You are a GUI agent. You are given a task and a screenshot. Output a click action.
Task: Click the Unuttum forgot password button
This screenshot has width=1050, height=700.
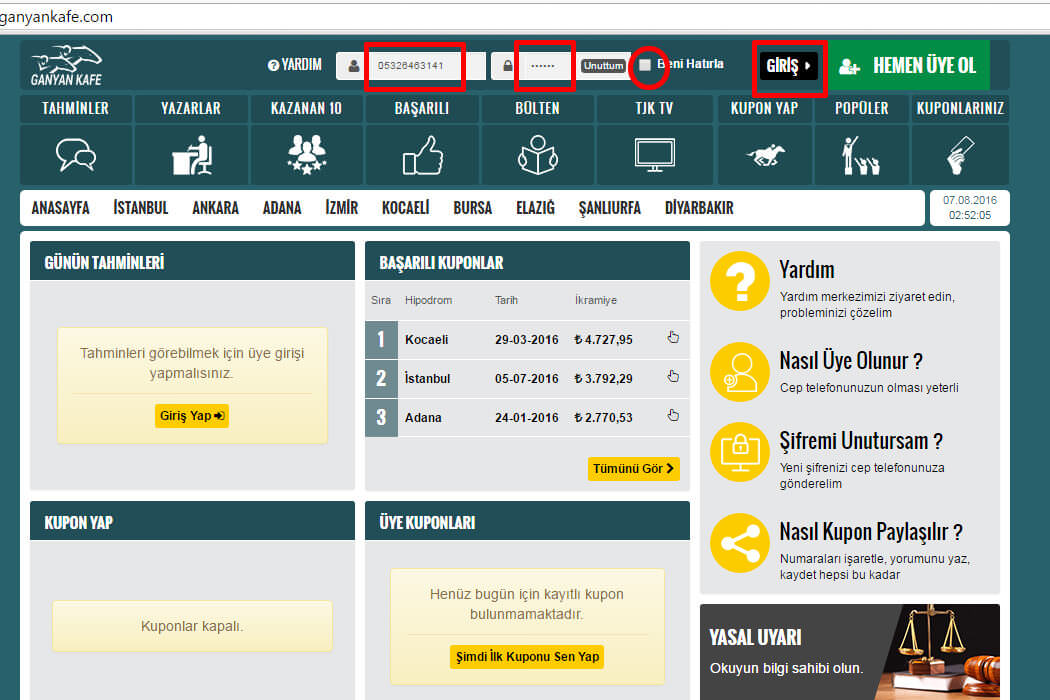[x=603, y=66]
